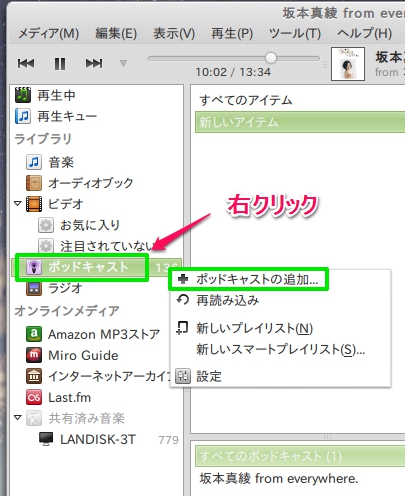Click the Last.fm icon

click(34, 397)
